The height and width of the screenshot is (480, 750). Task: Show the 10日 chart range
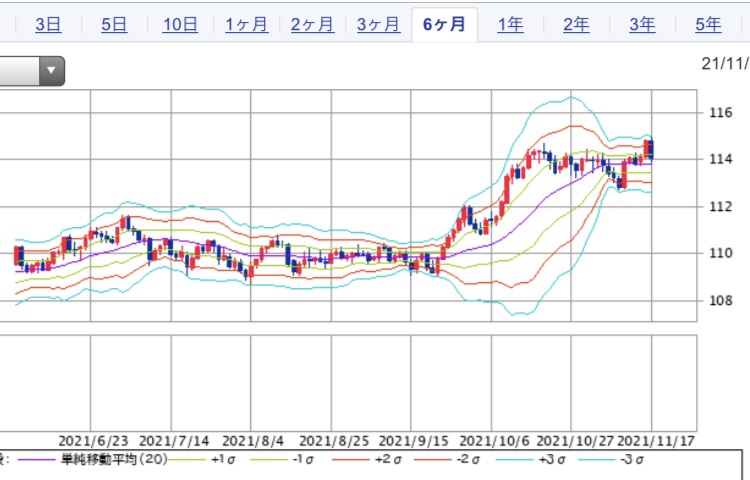(180, 25)
